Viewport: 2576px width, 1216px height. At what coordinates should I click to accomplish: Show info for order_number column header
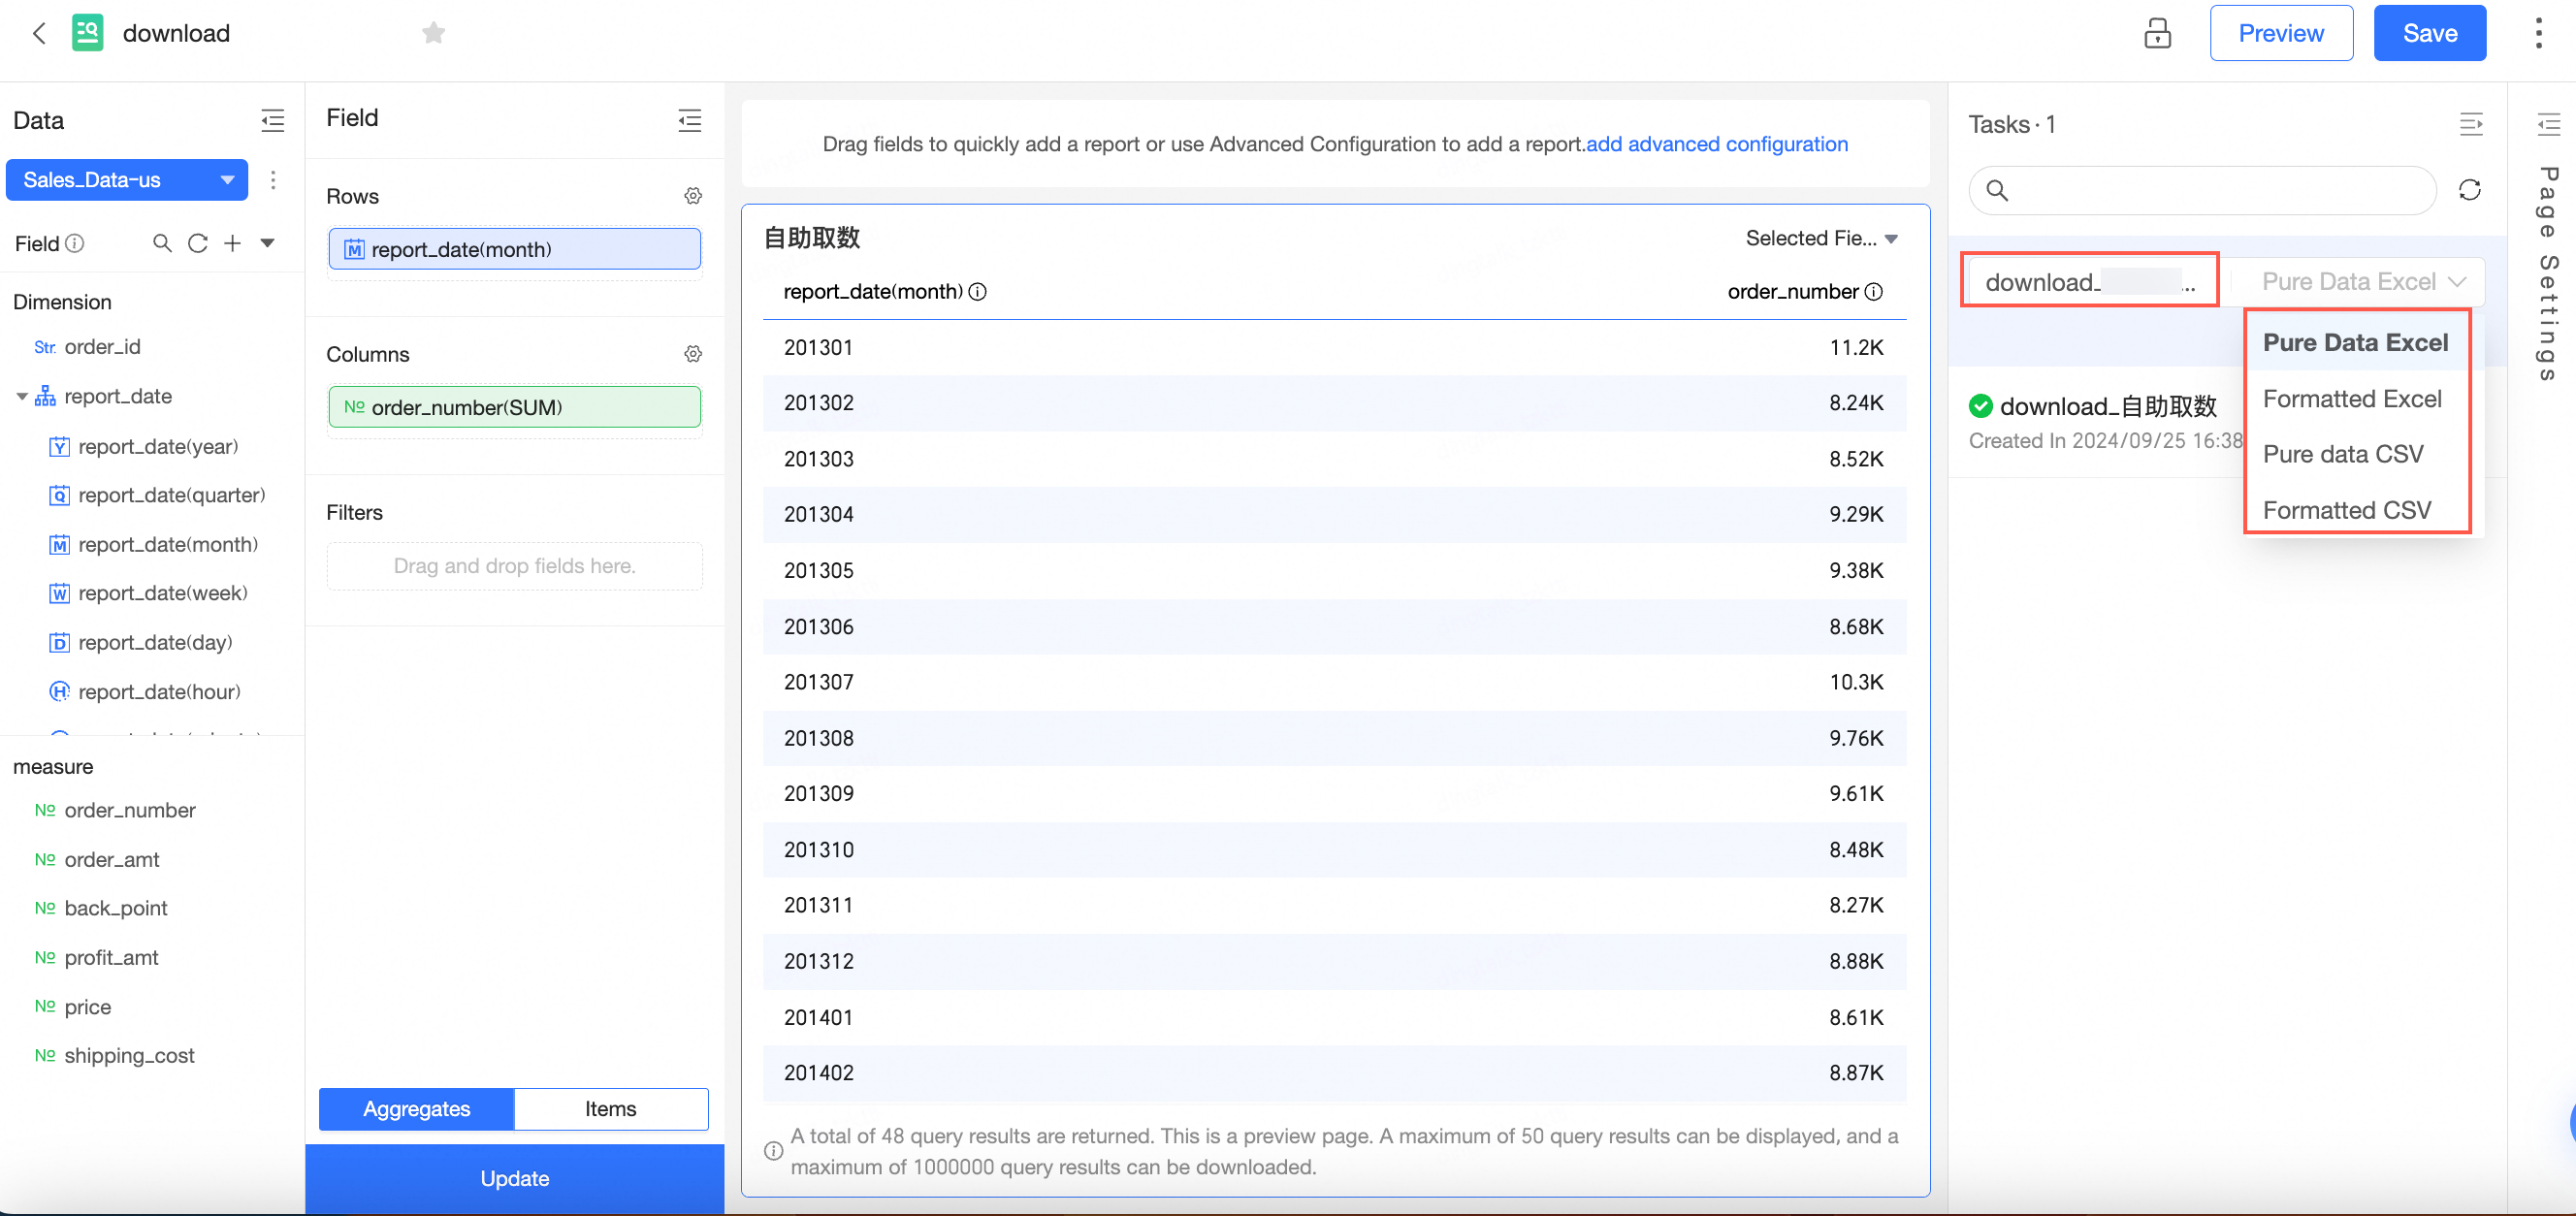click(x=1874, y=292)
